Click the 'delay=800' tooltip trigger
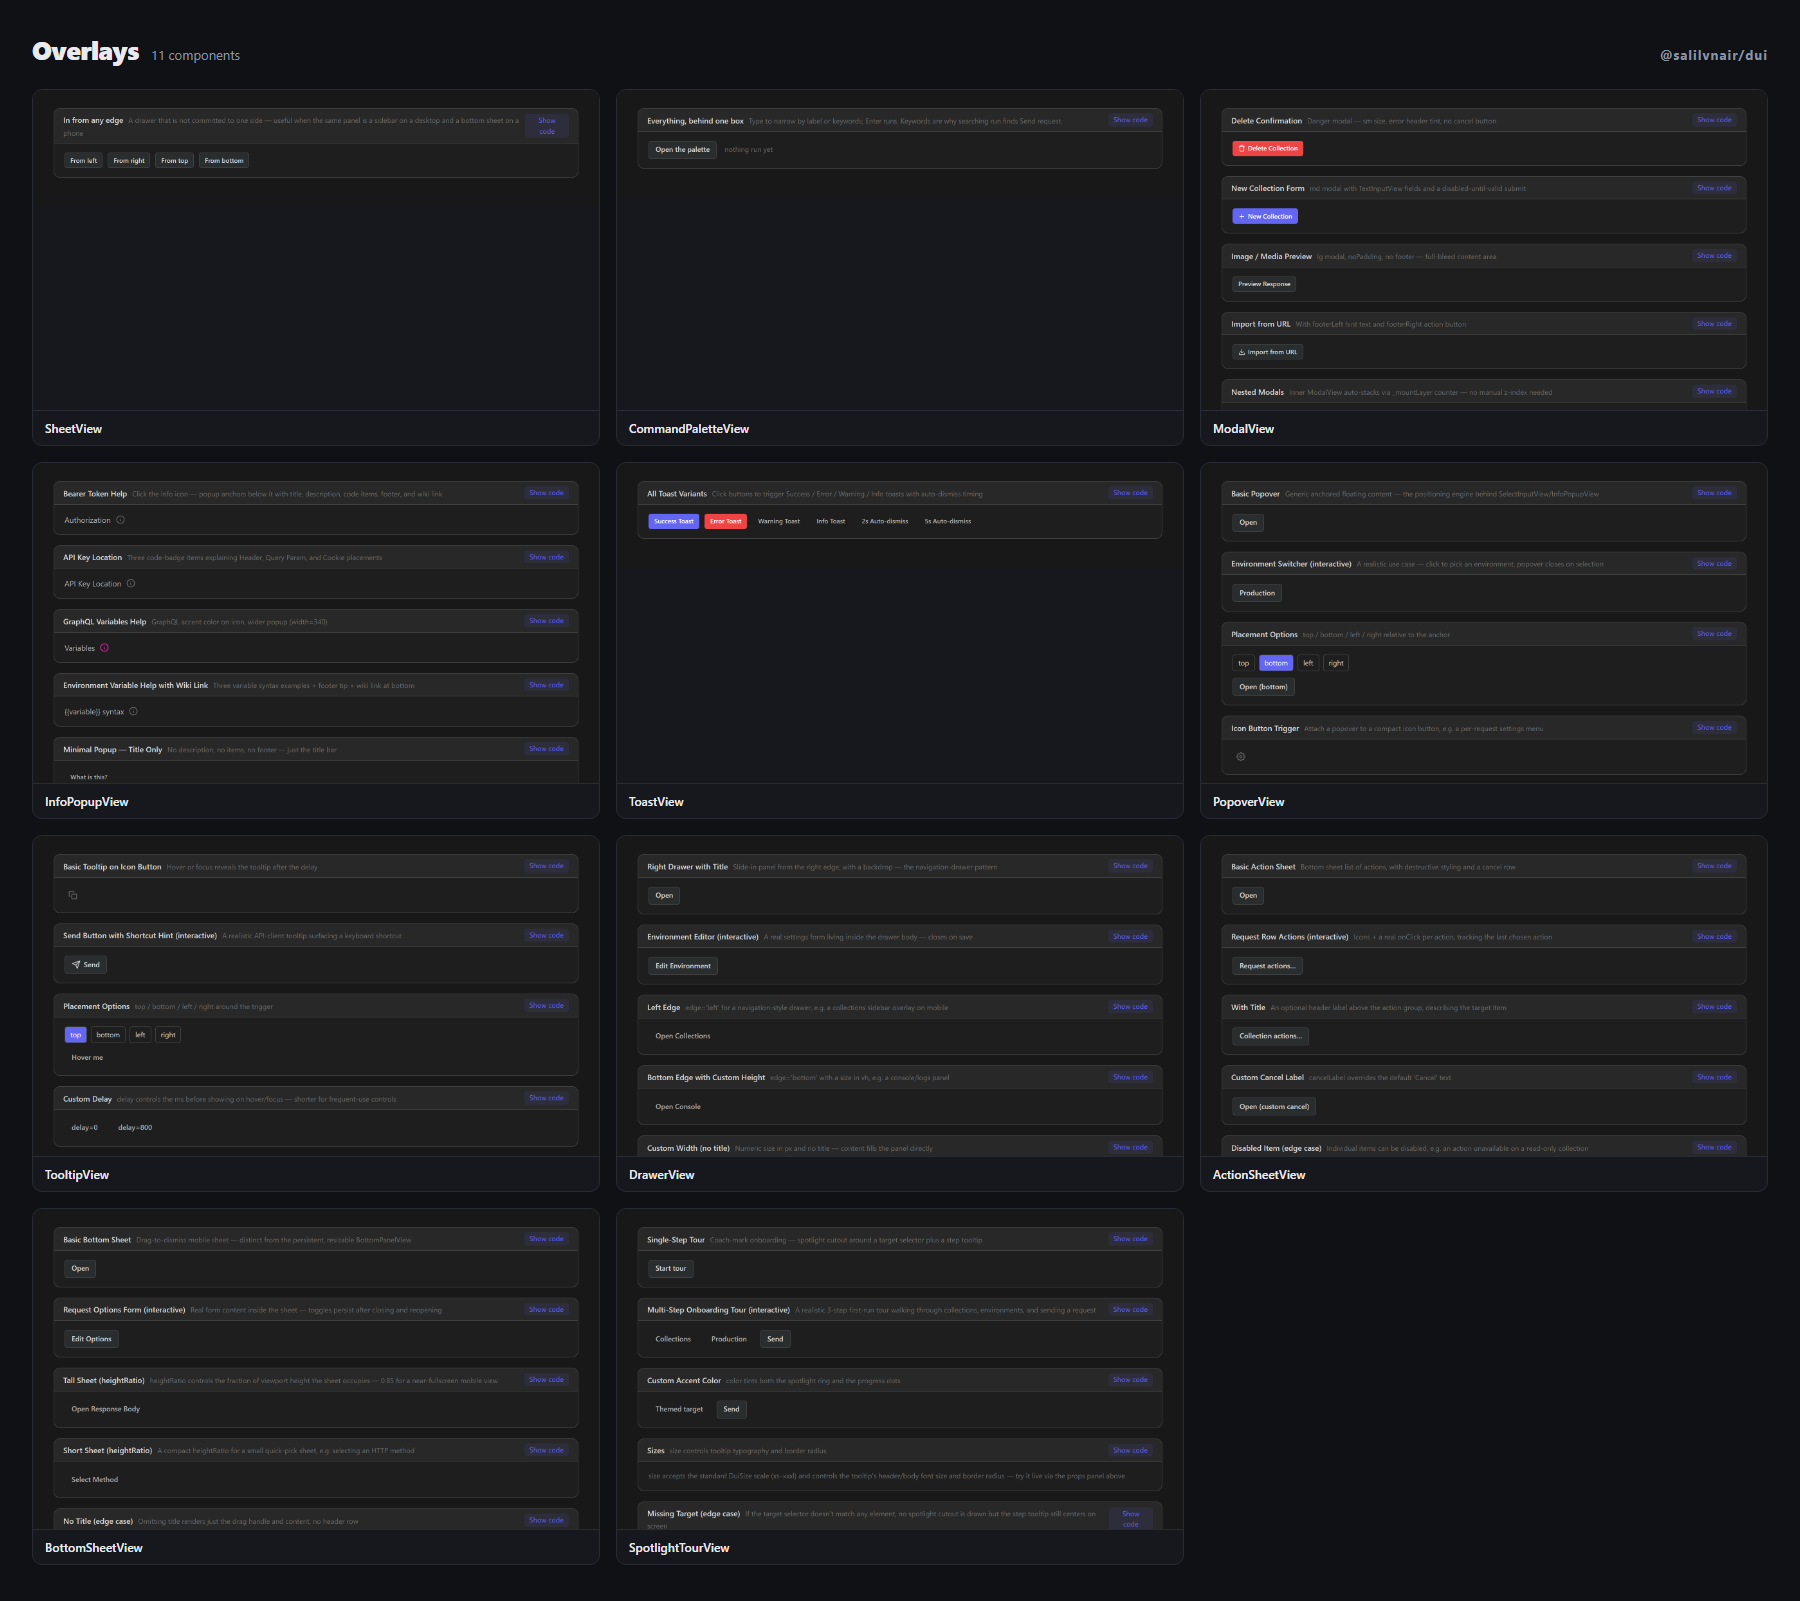Image resolution: width=1800 pixels, height=1601 pixels. tap(135, 1128)
